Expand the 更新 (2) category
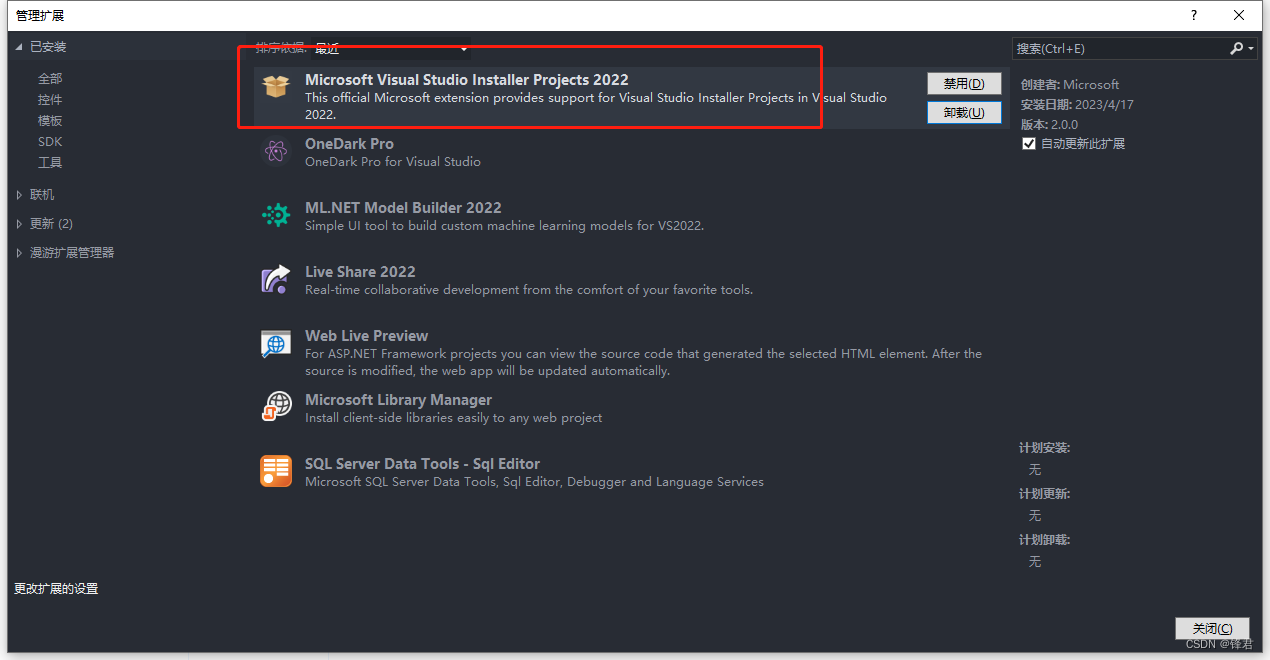1270x660 pixels. [x=19, y=224]
